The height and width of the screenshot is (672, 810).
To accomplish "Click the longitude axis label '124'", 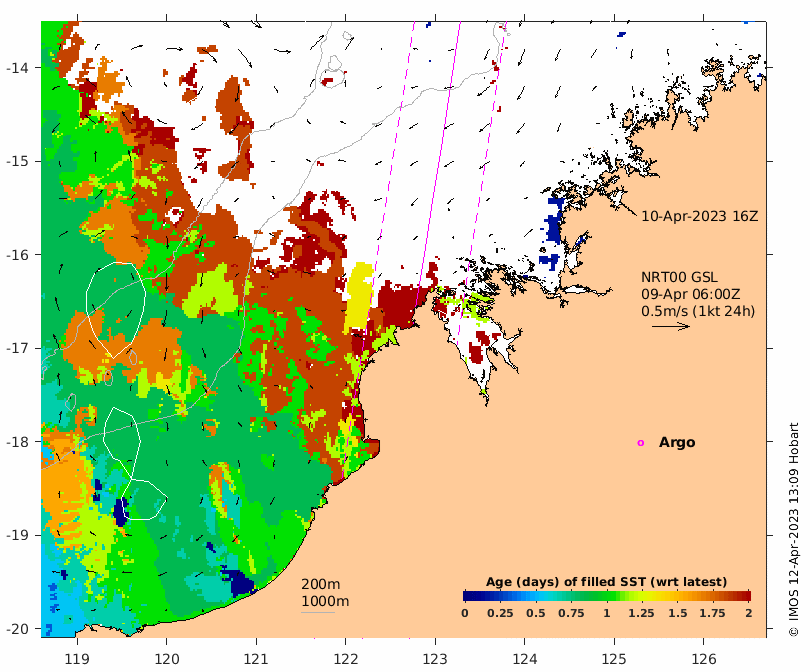I will pyautogui.click(x=525, y=659).
